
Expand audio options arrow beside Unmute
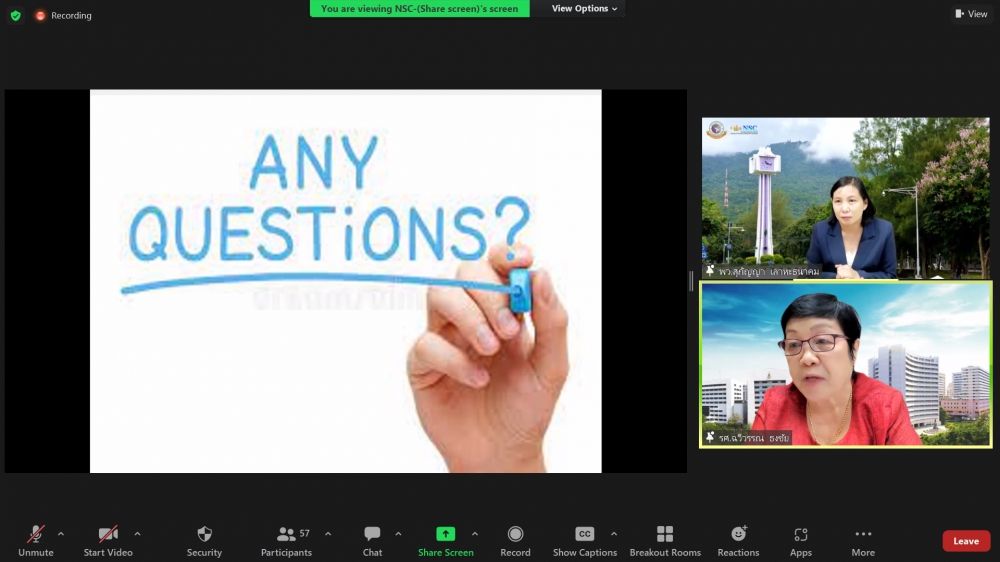pyautogui.click(x=61, y=534)
